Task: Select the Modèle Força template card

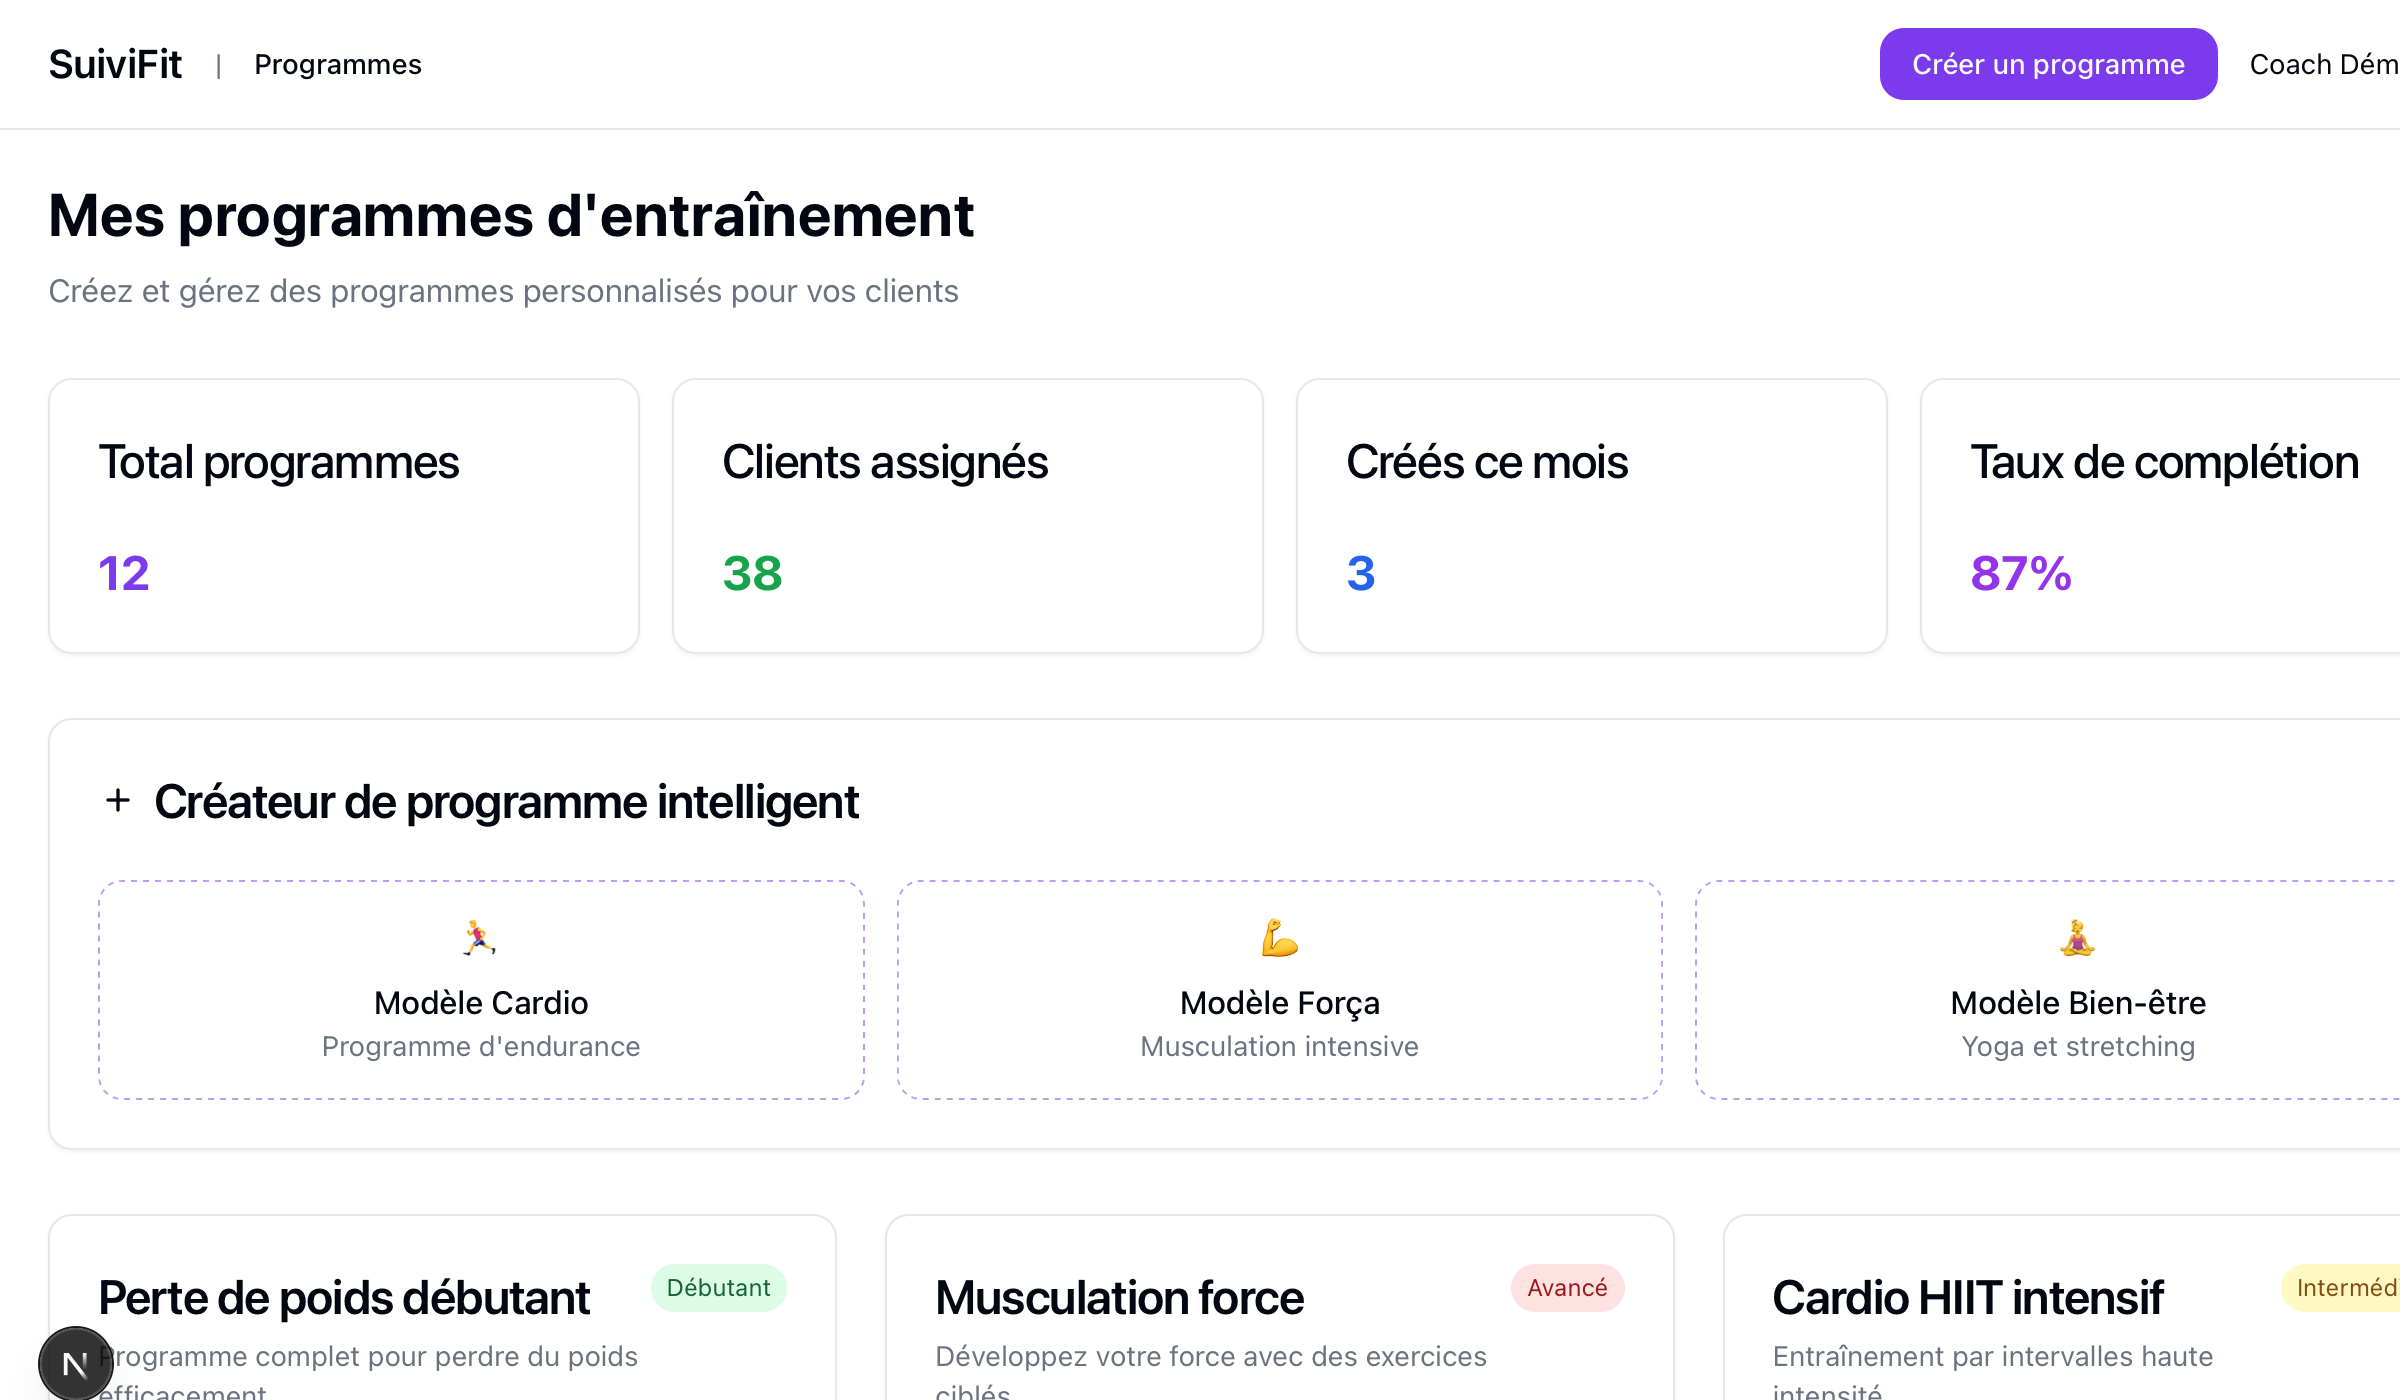Action: 1279,990
